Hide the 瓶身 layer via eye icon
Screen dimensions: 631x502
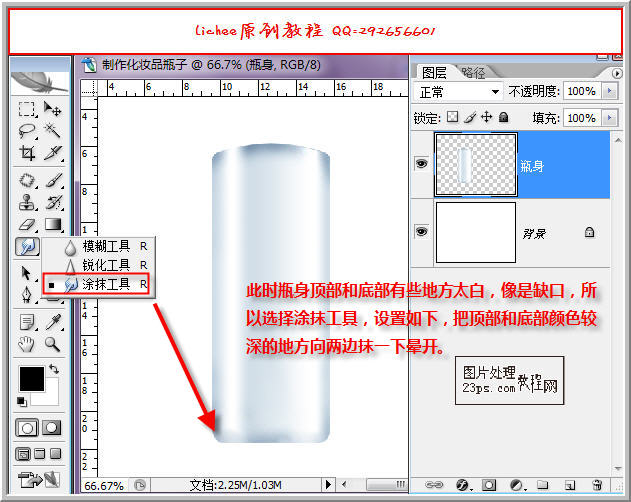(421, 163)
